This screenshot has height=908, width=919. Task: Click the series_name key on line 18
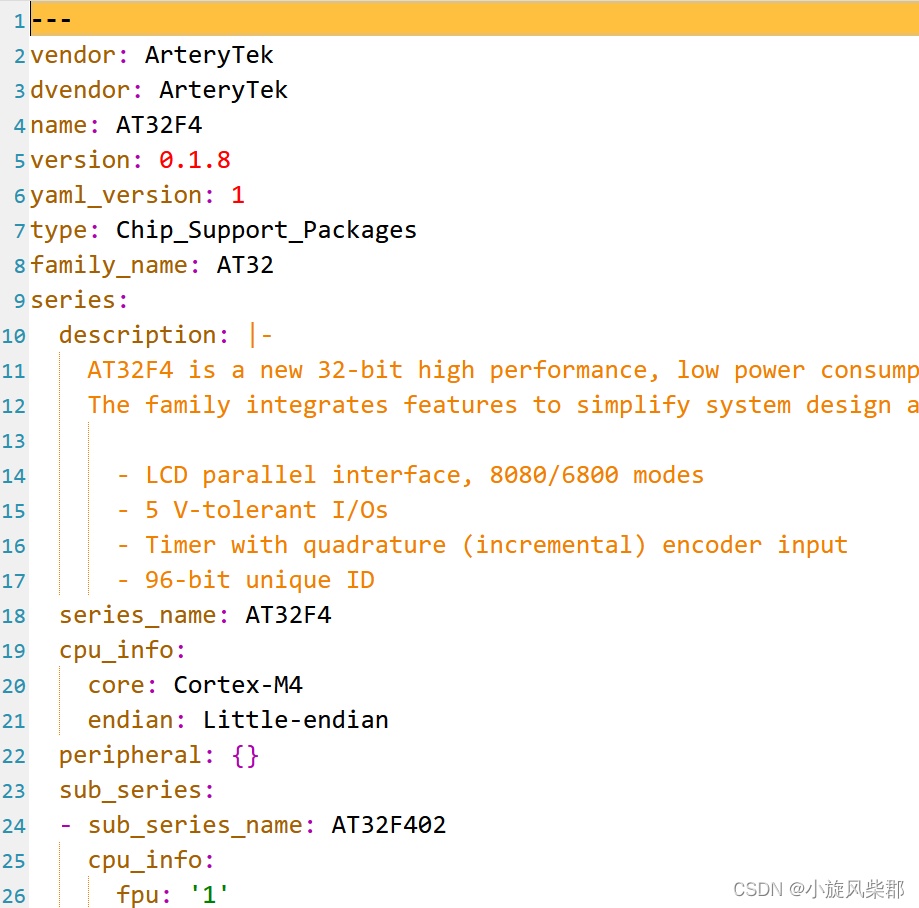[138, 615]
